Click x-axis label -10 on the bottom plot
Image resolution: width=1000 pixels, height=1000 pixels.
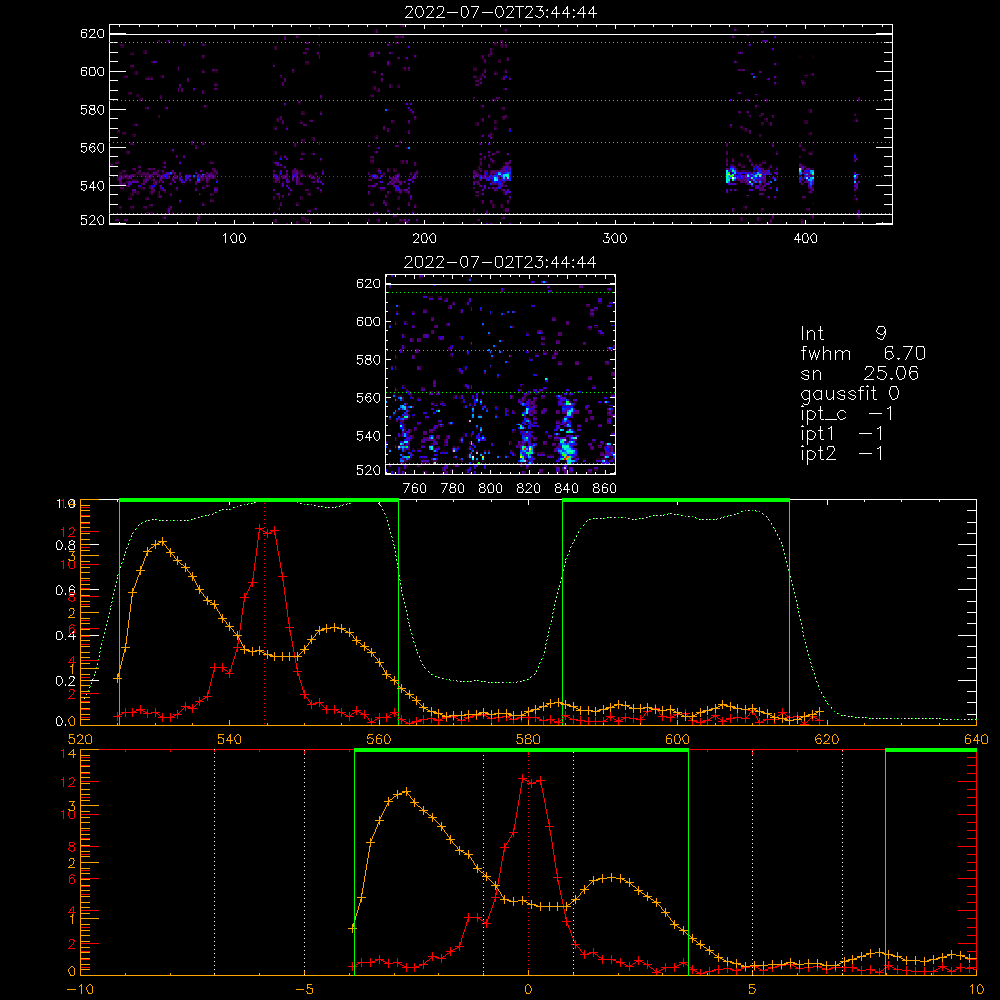80,989
